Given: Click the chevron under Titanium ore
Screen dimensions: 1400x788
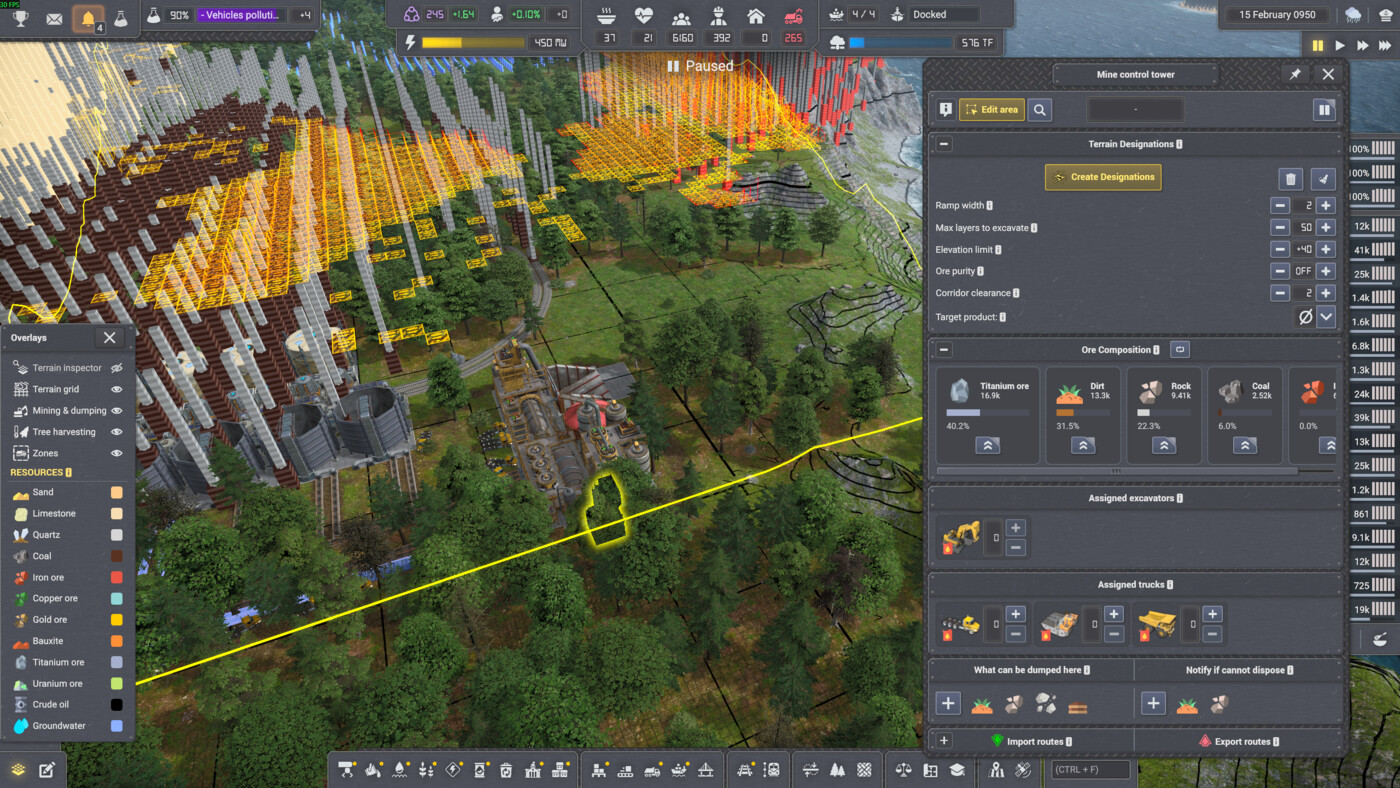Looking at the screenshot, I should 987,446.
